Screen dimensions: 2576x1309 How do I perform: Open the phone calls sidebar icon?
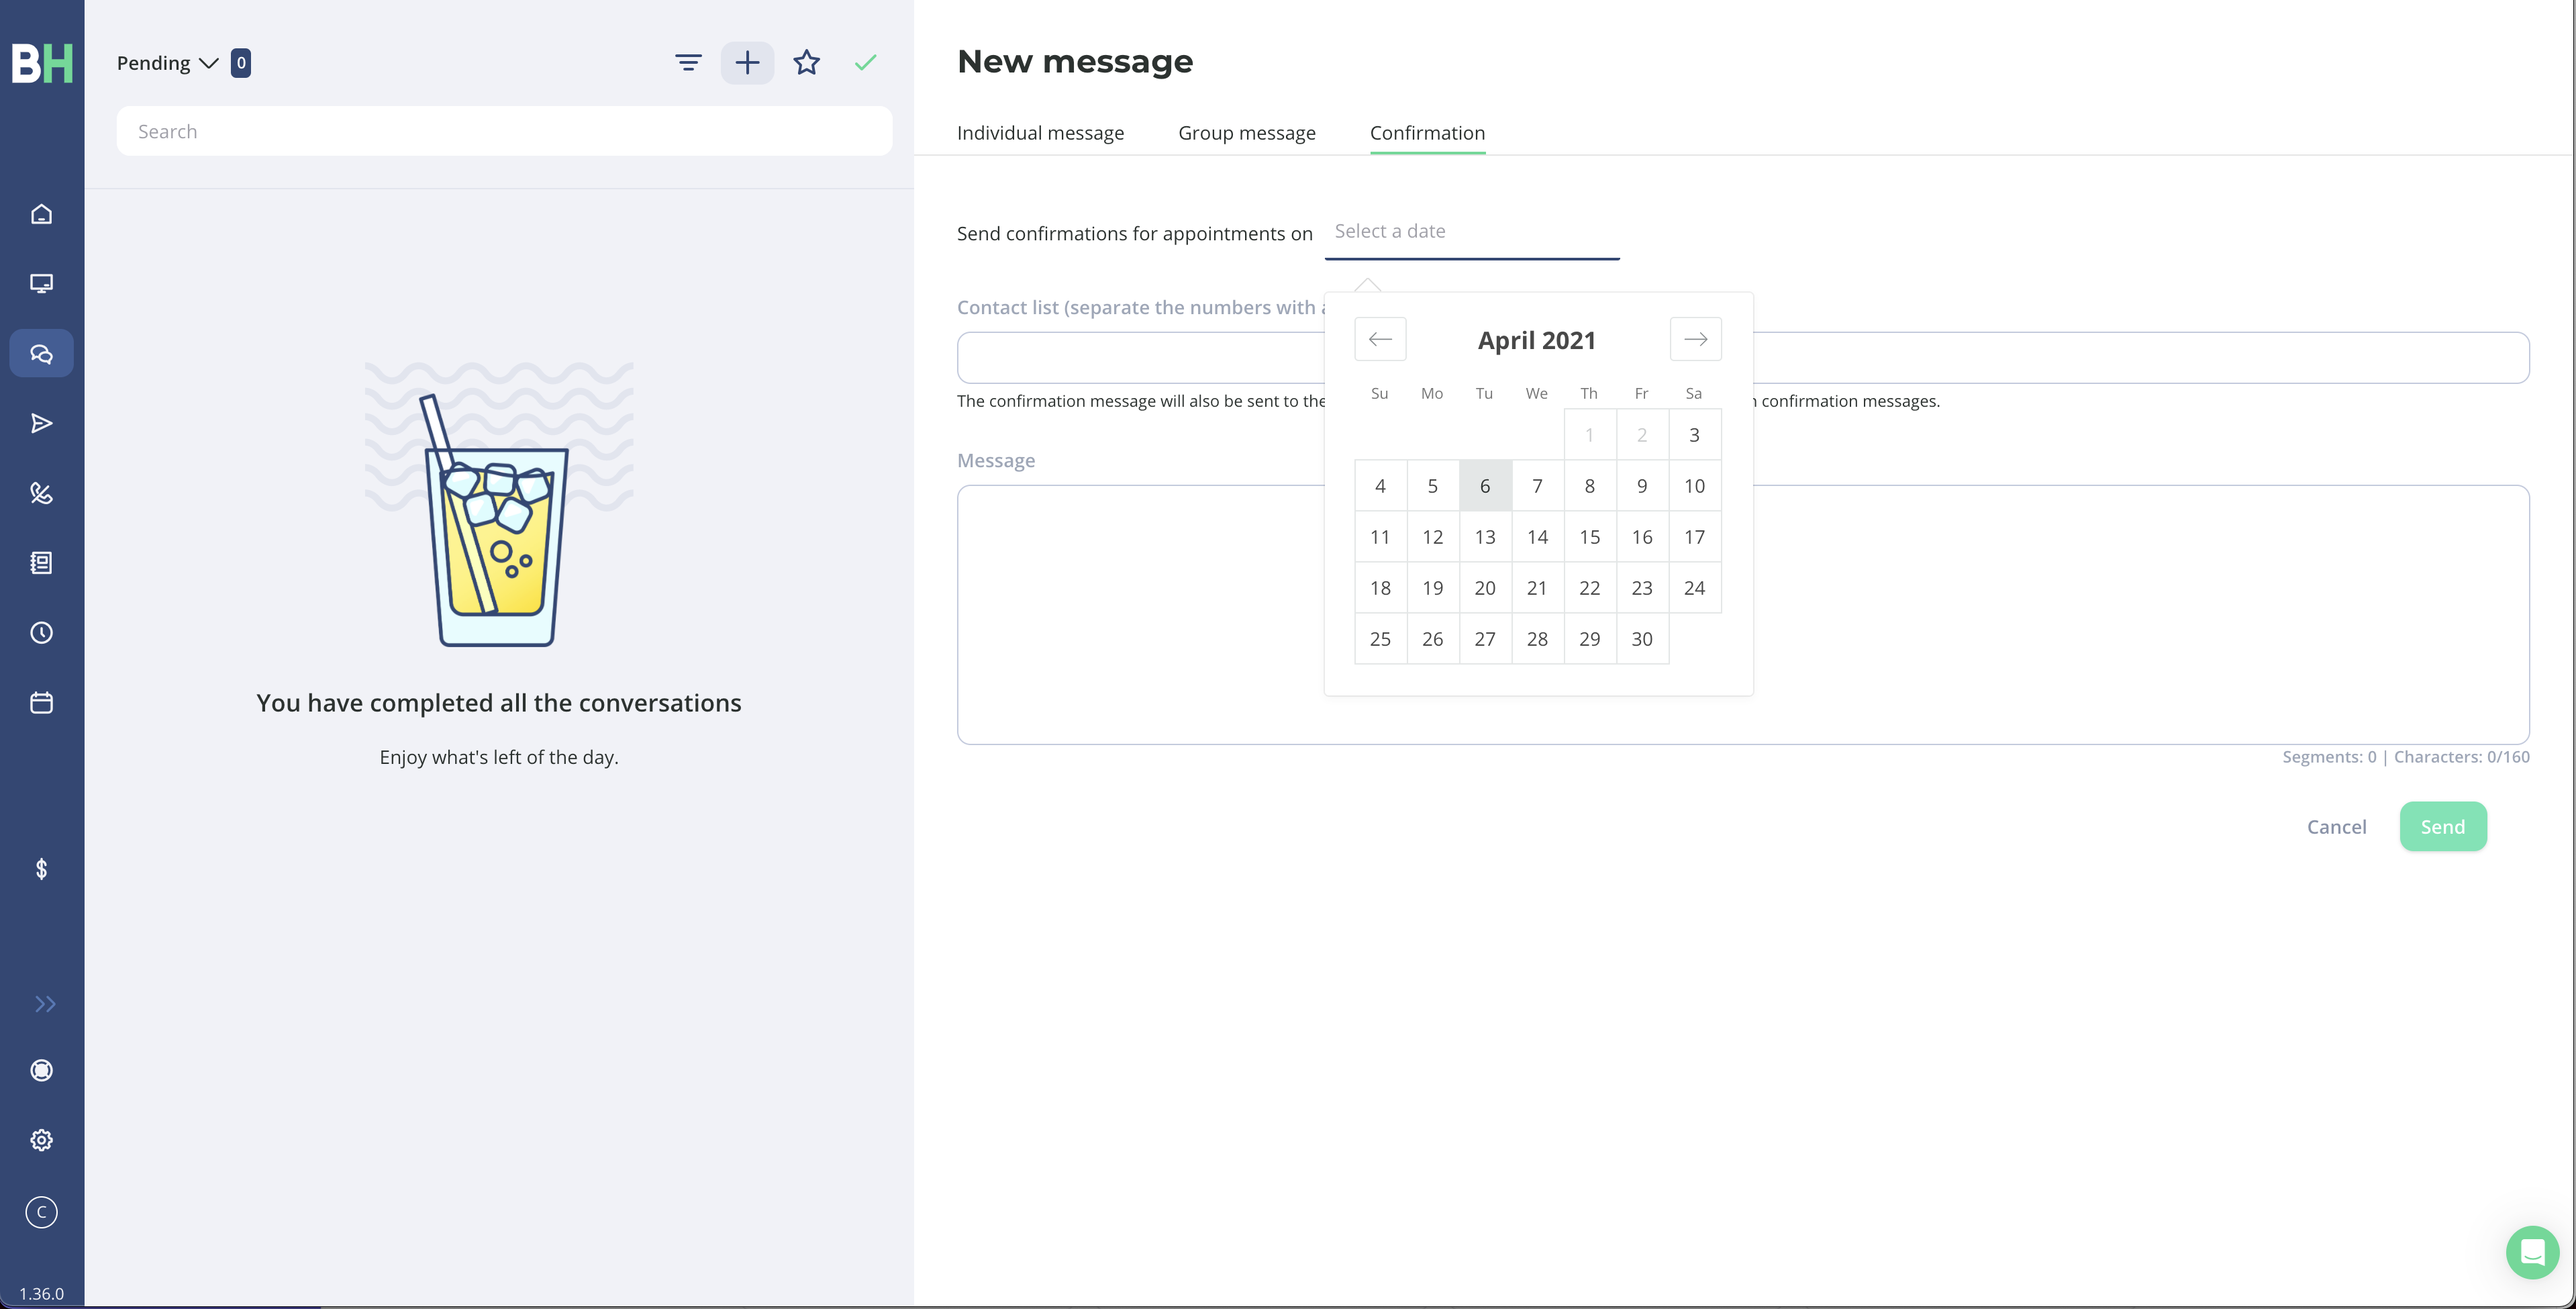click(x=41, y=493)
